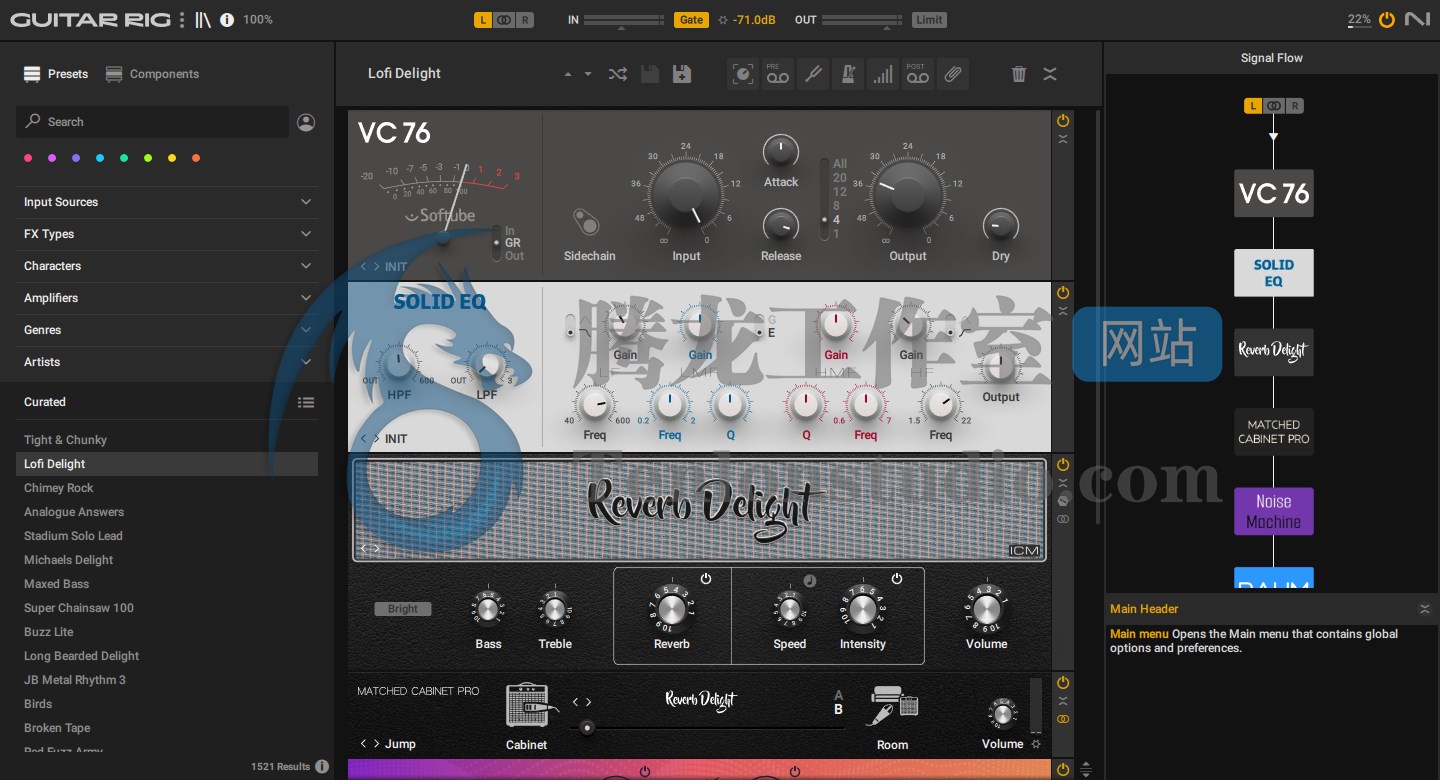Select Tight & Chunky preset
The width and height of the screenshot is (1440, 780).
click(167, 440)
